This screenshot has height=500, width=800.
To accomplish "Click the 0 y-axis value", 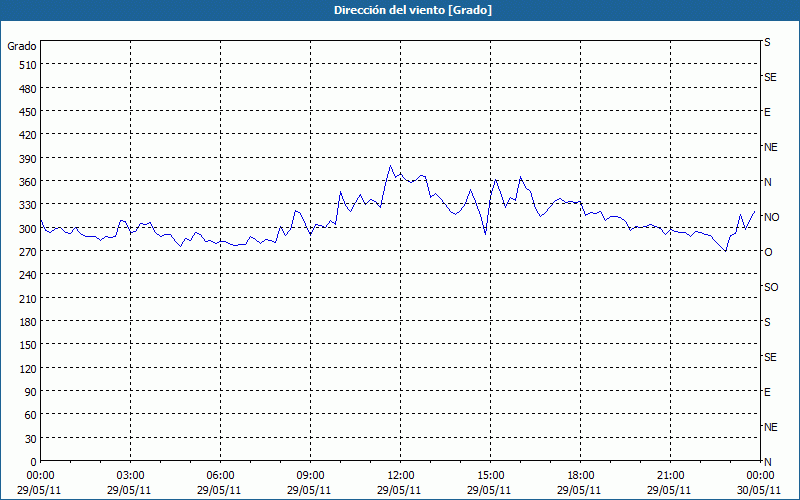I will click(34, 462).
